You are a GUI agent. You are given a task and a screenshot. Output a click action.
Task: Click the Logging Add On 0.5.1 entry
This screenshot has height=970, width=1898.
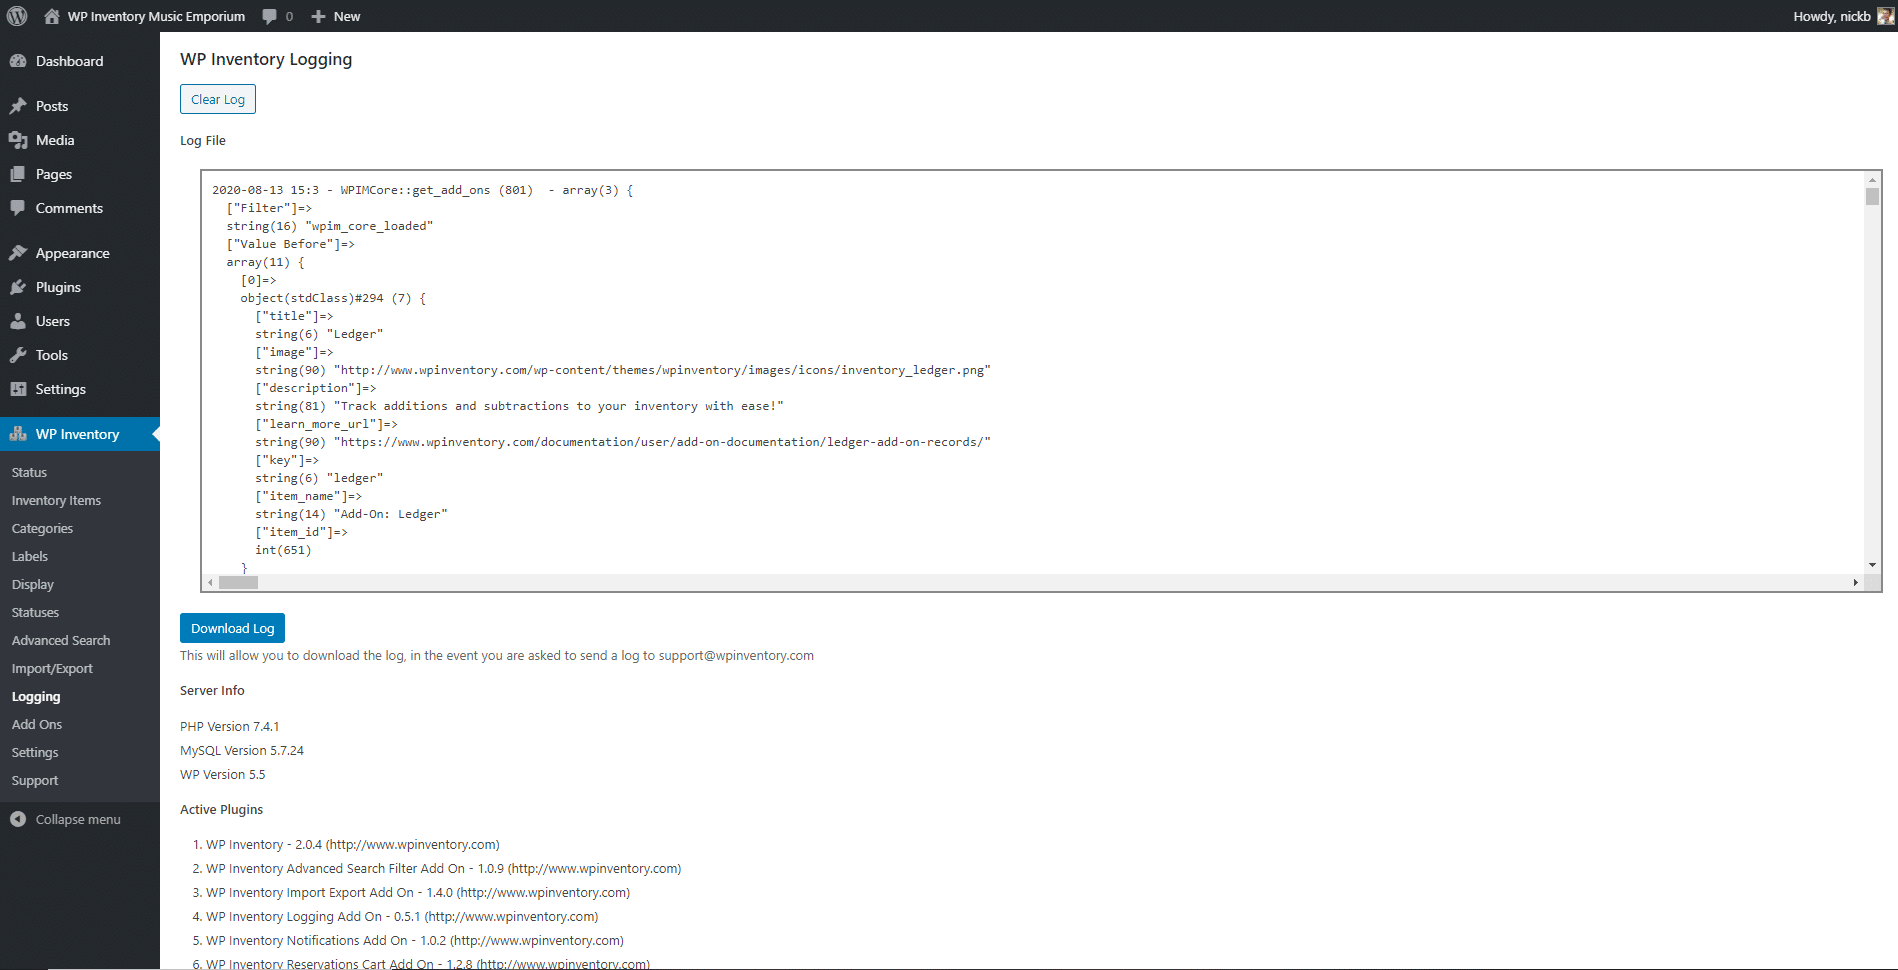coord(402,916)
